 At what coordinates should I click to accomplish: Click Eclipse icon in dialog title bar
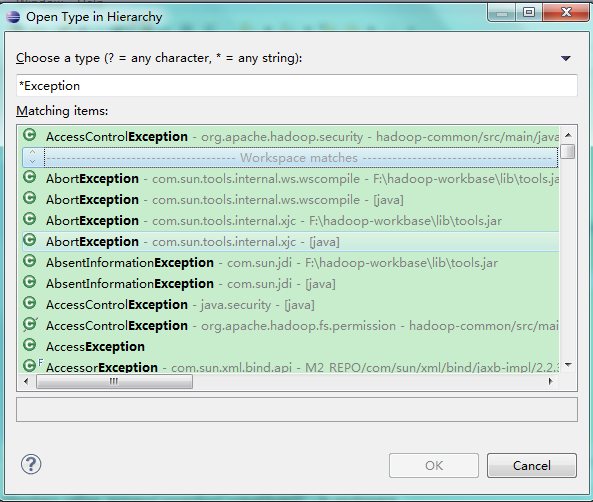click(x=13, y=17)
